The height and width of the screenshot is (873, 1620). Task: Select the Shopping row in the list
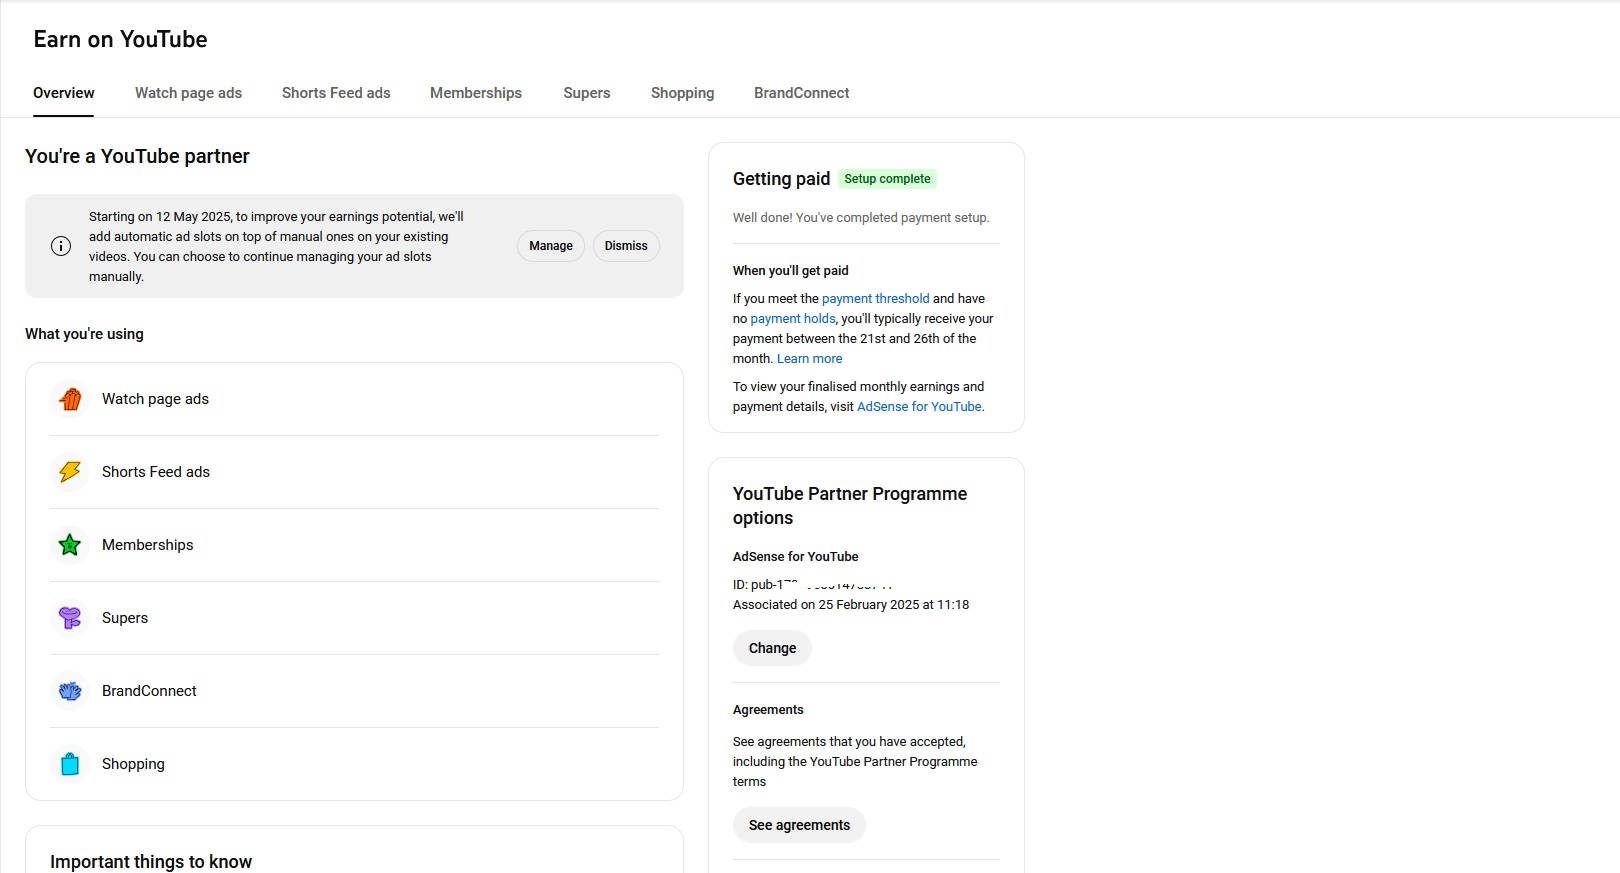point(354,764)
